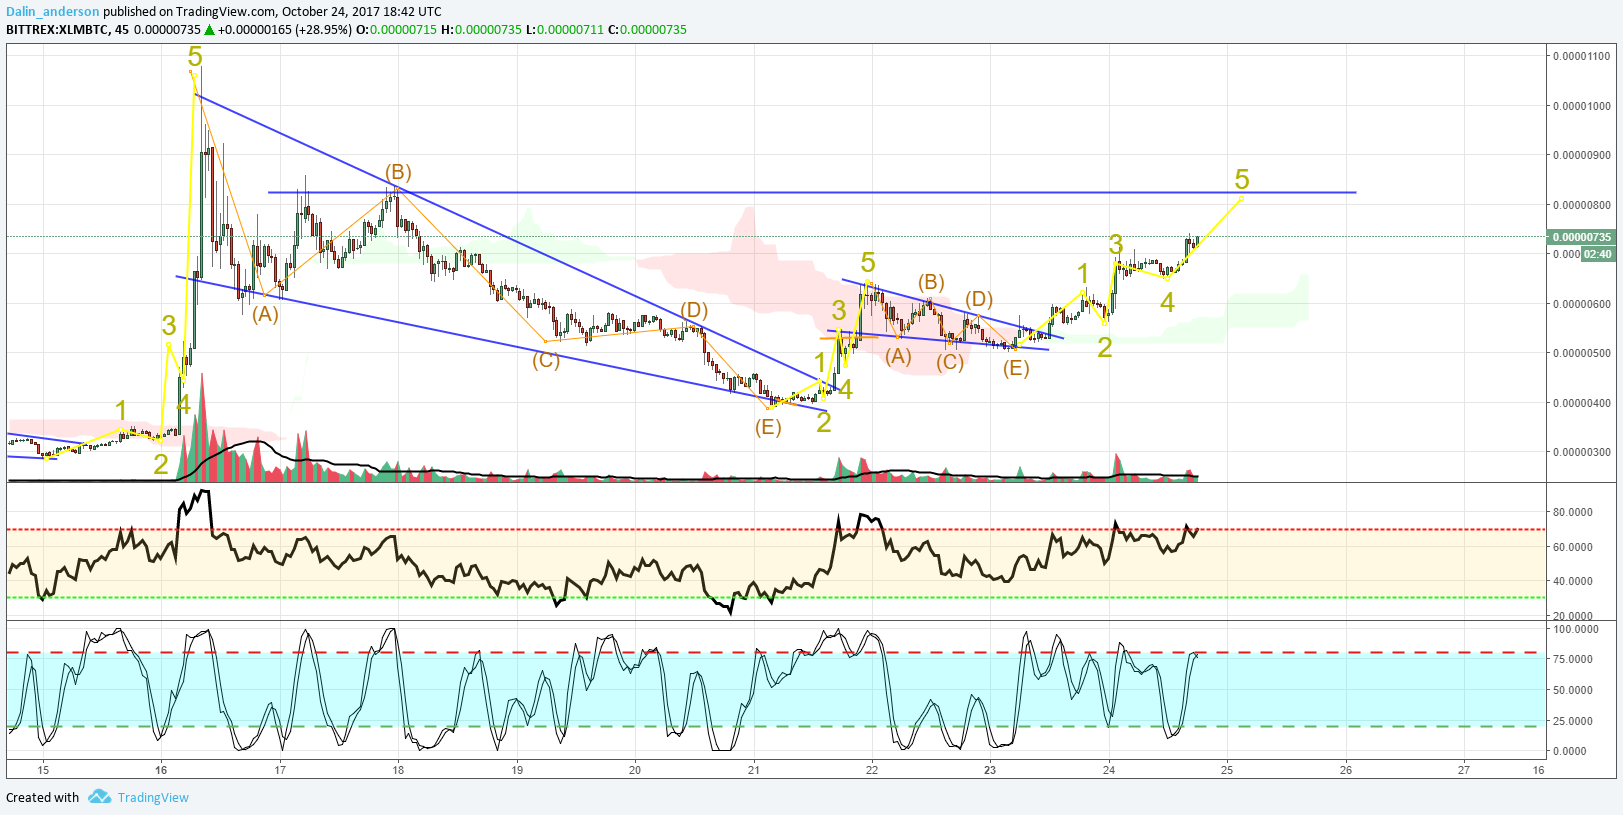The width and height of the screenshot is (1623, 815).
Task: Click the L:0.00000711 low value
Action: click(565, 29)
